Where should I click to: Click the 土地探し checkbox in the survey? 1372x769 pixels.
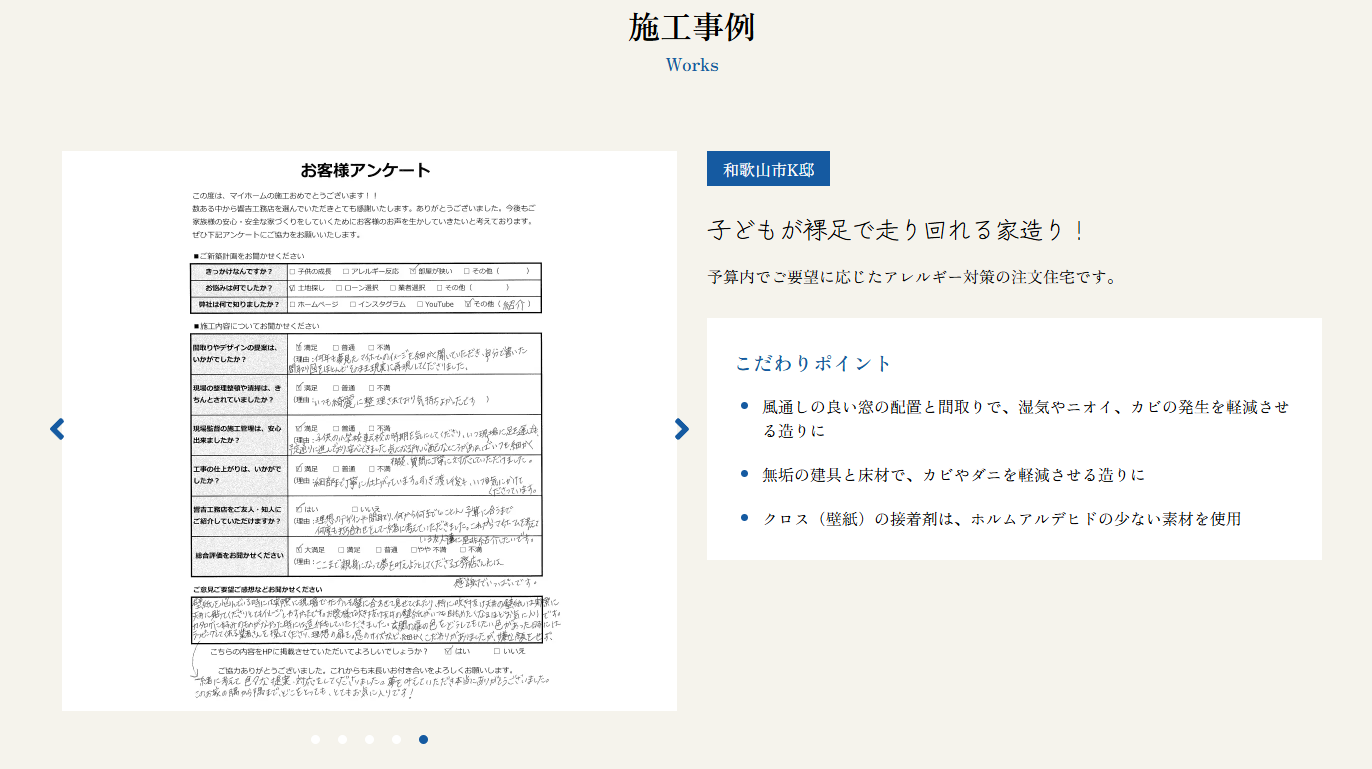coord(293,288)
